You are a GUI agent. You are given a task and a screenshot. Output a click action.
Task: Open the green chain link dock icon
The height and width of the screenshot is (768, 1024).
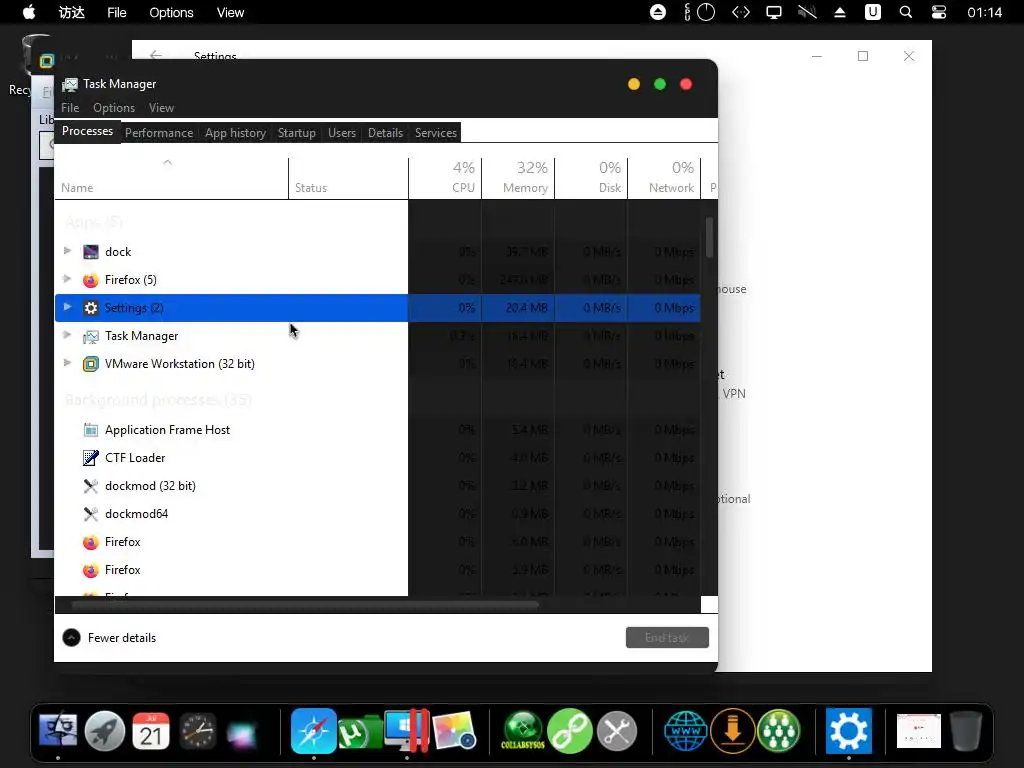569,731
